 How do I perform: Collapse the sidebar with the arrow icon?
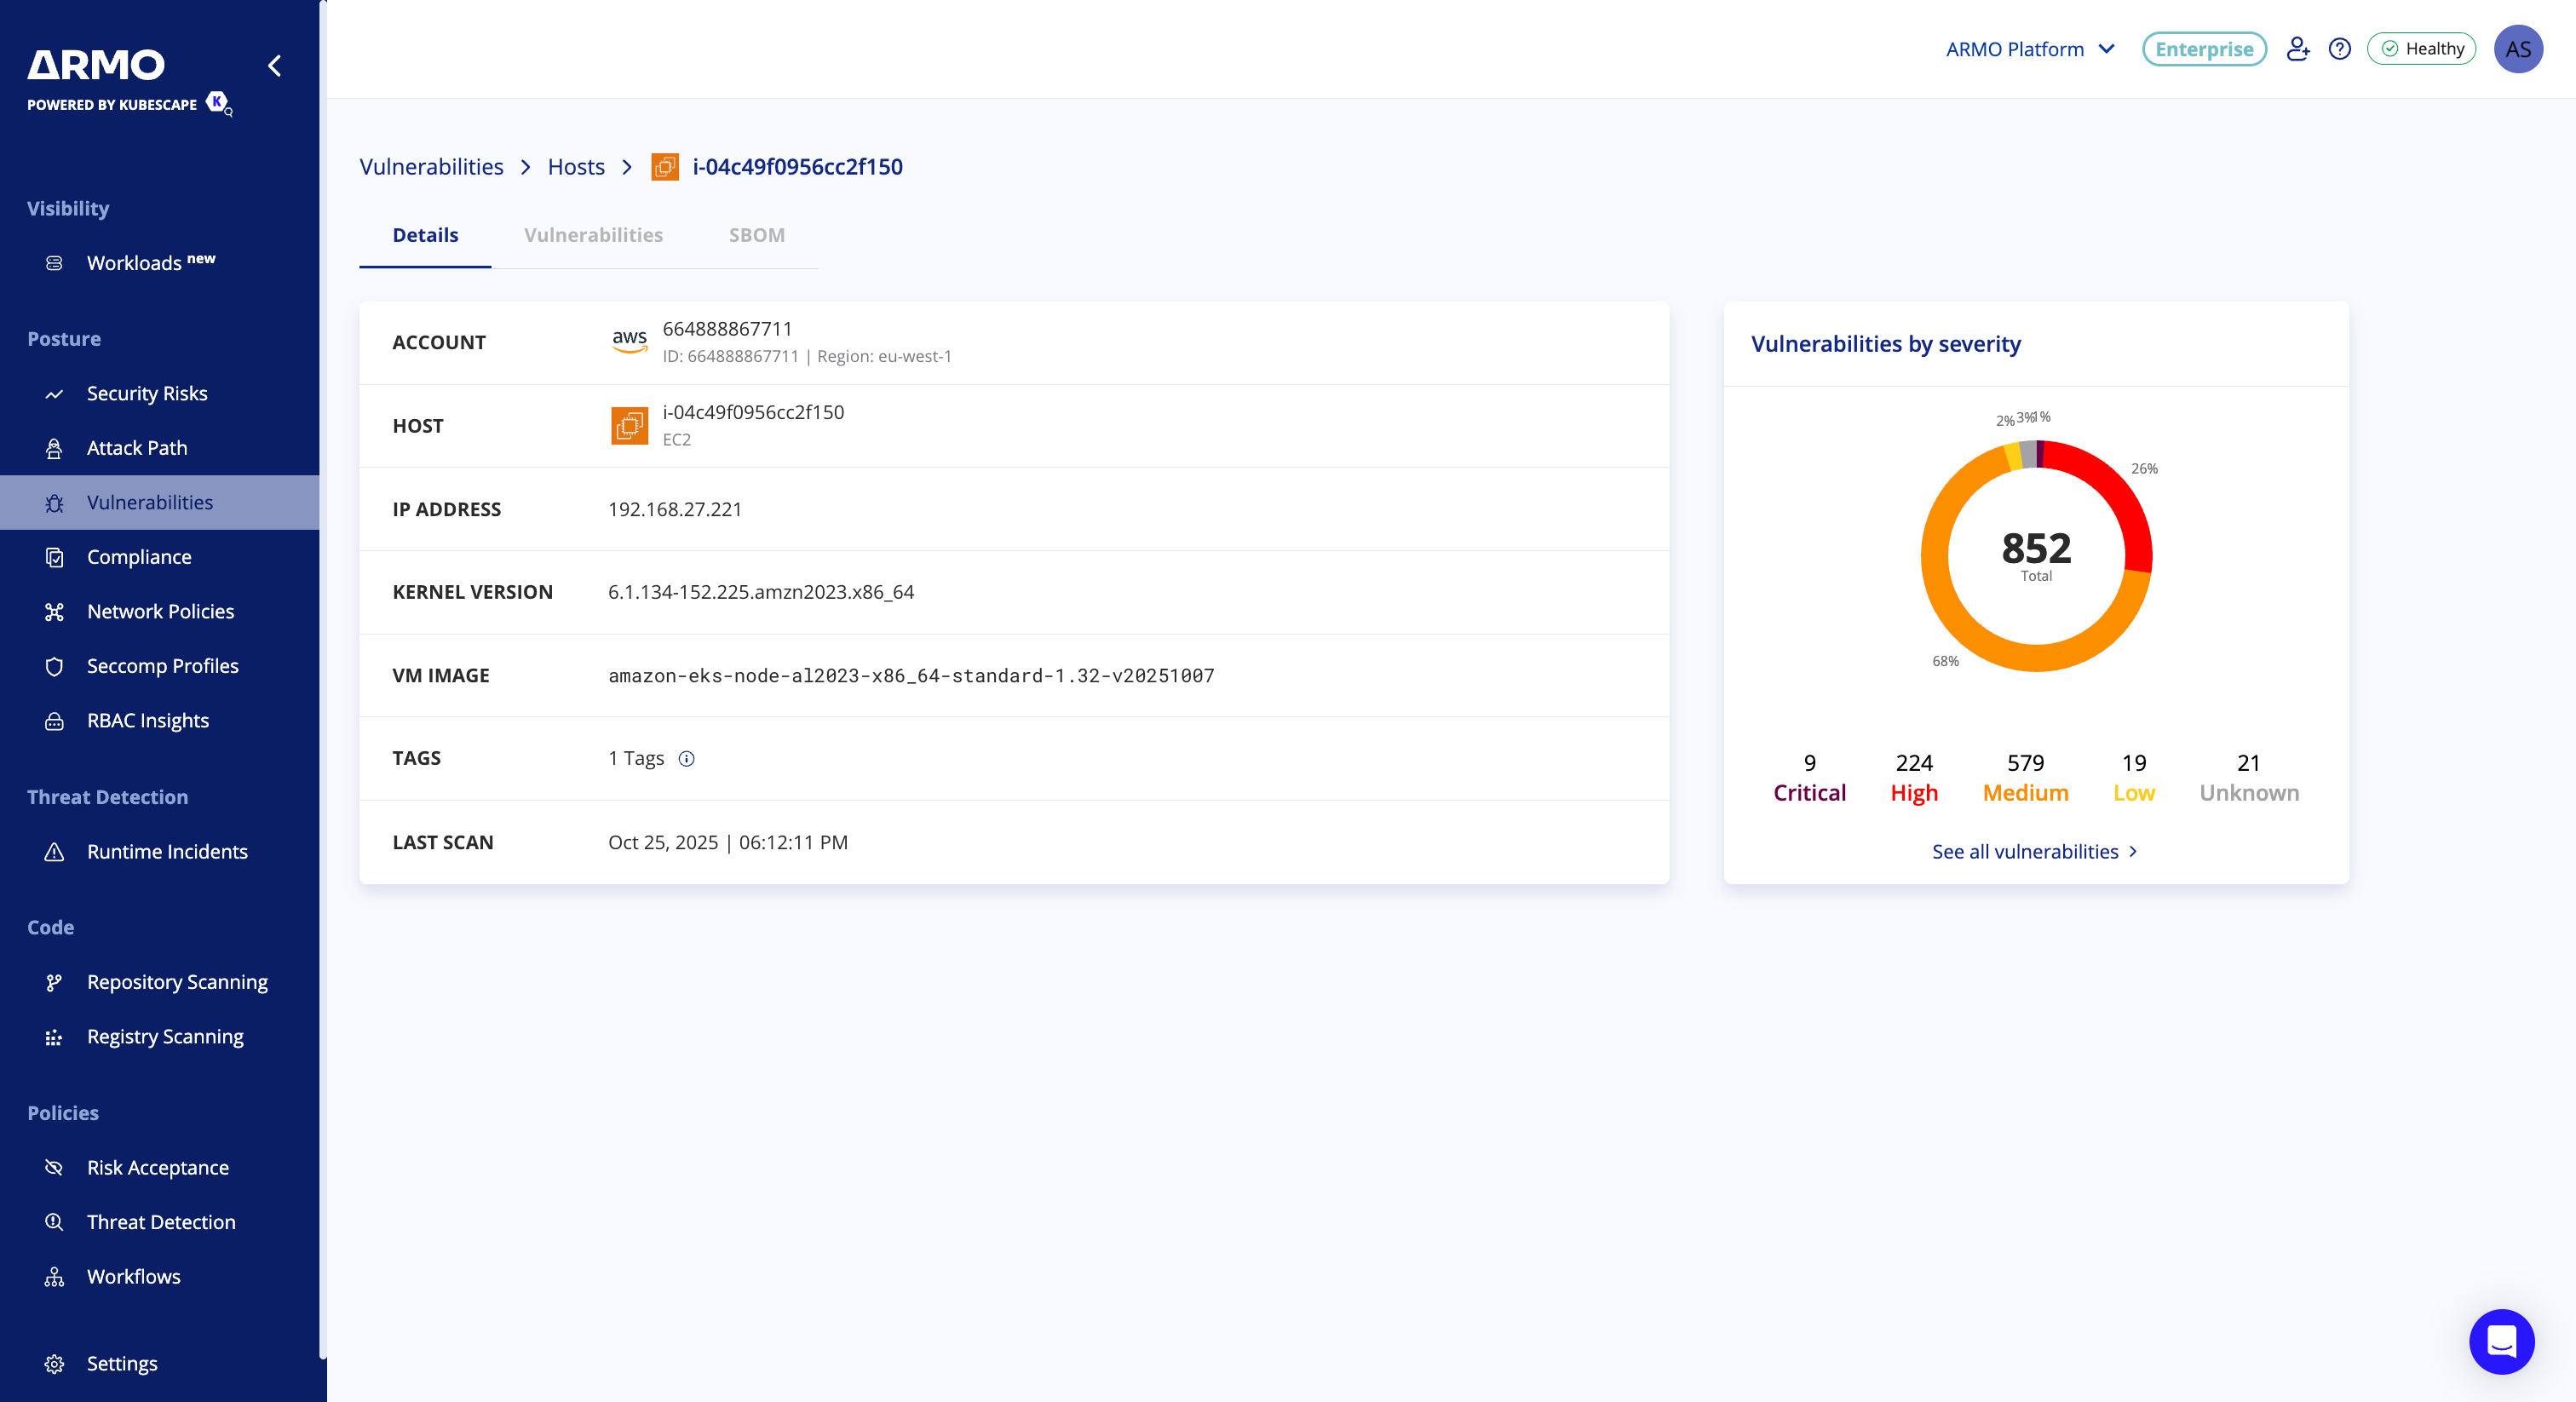point(274,66)
